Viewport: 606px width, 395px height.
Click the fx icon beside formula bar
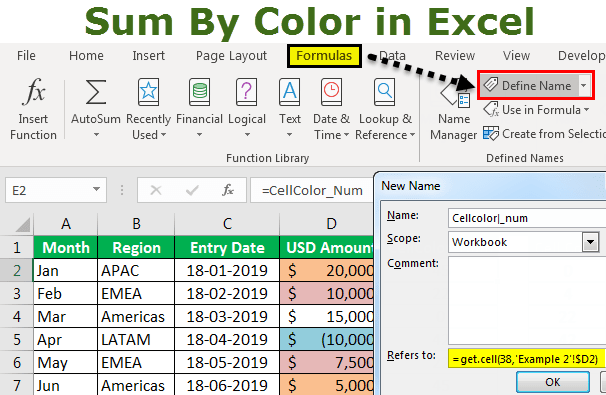click(x=228, y=190)
